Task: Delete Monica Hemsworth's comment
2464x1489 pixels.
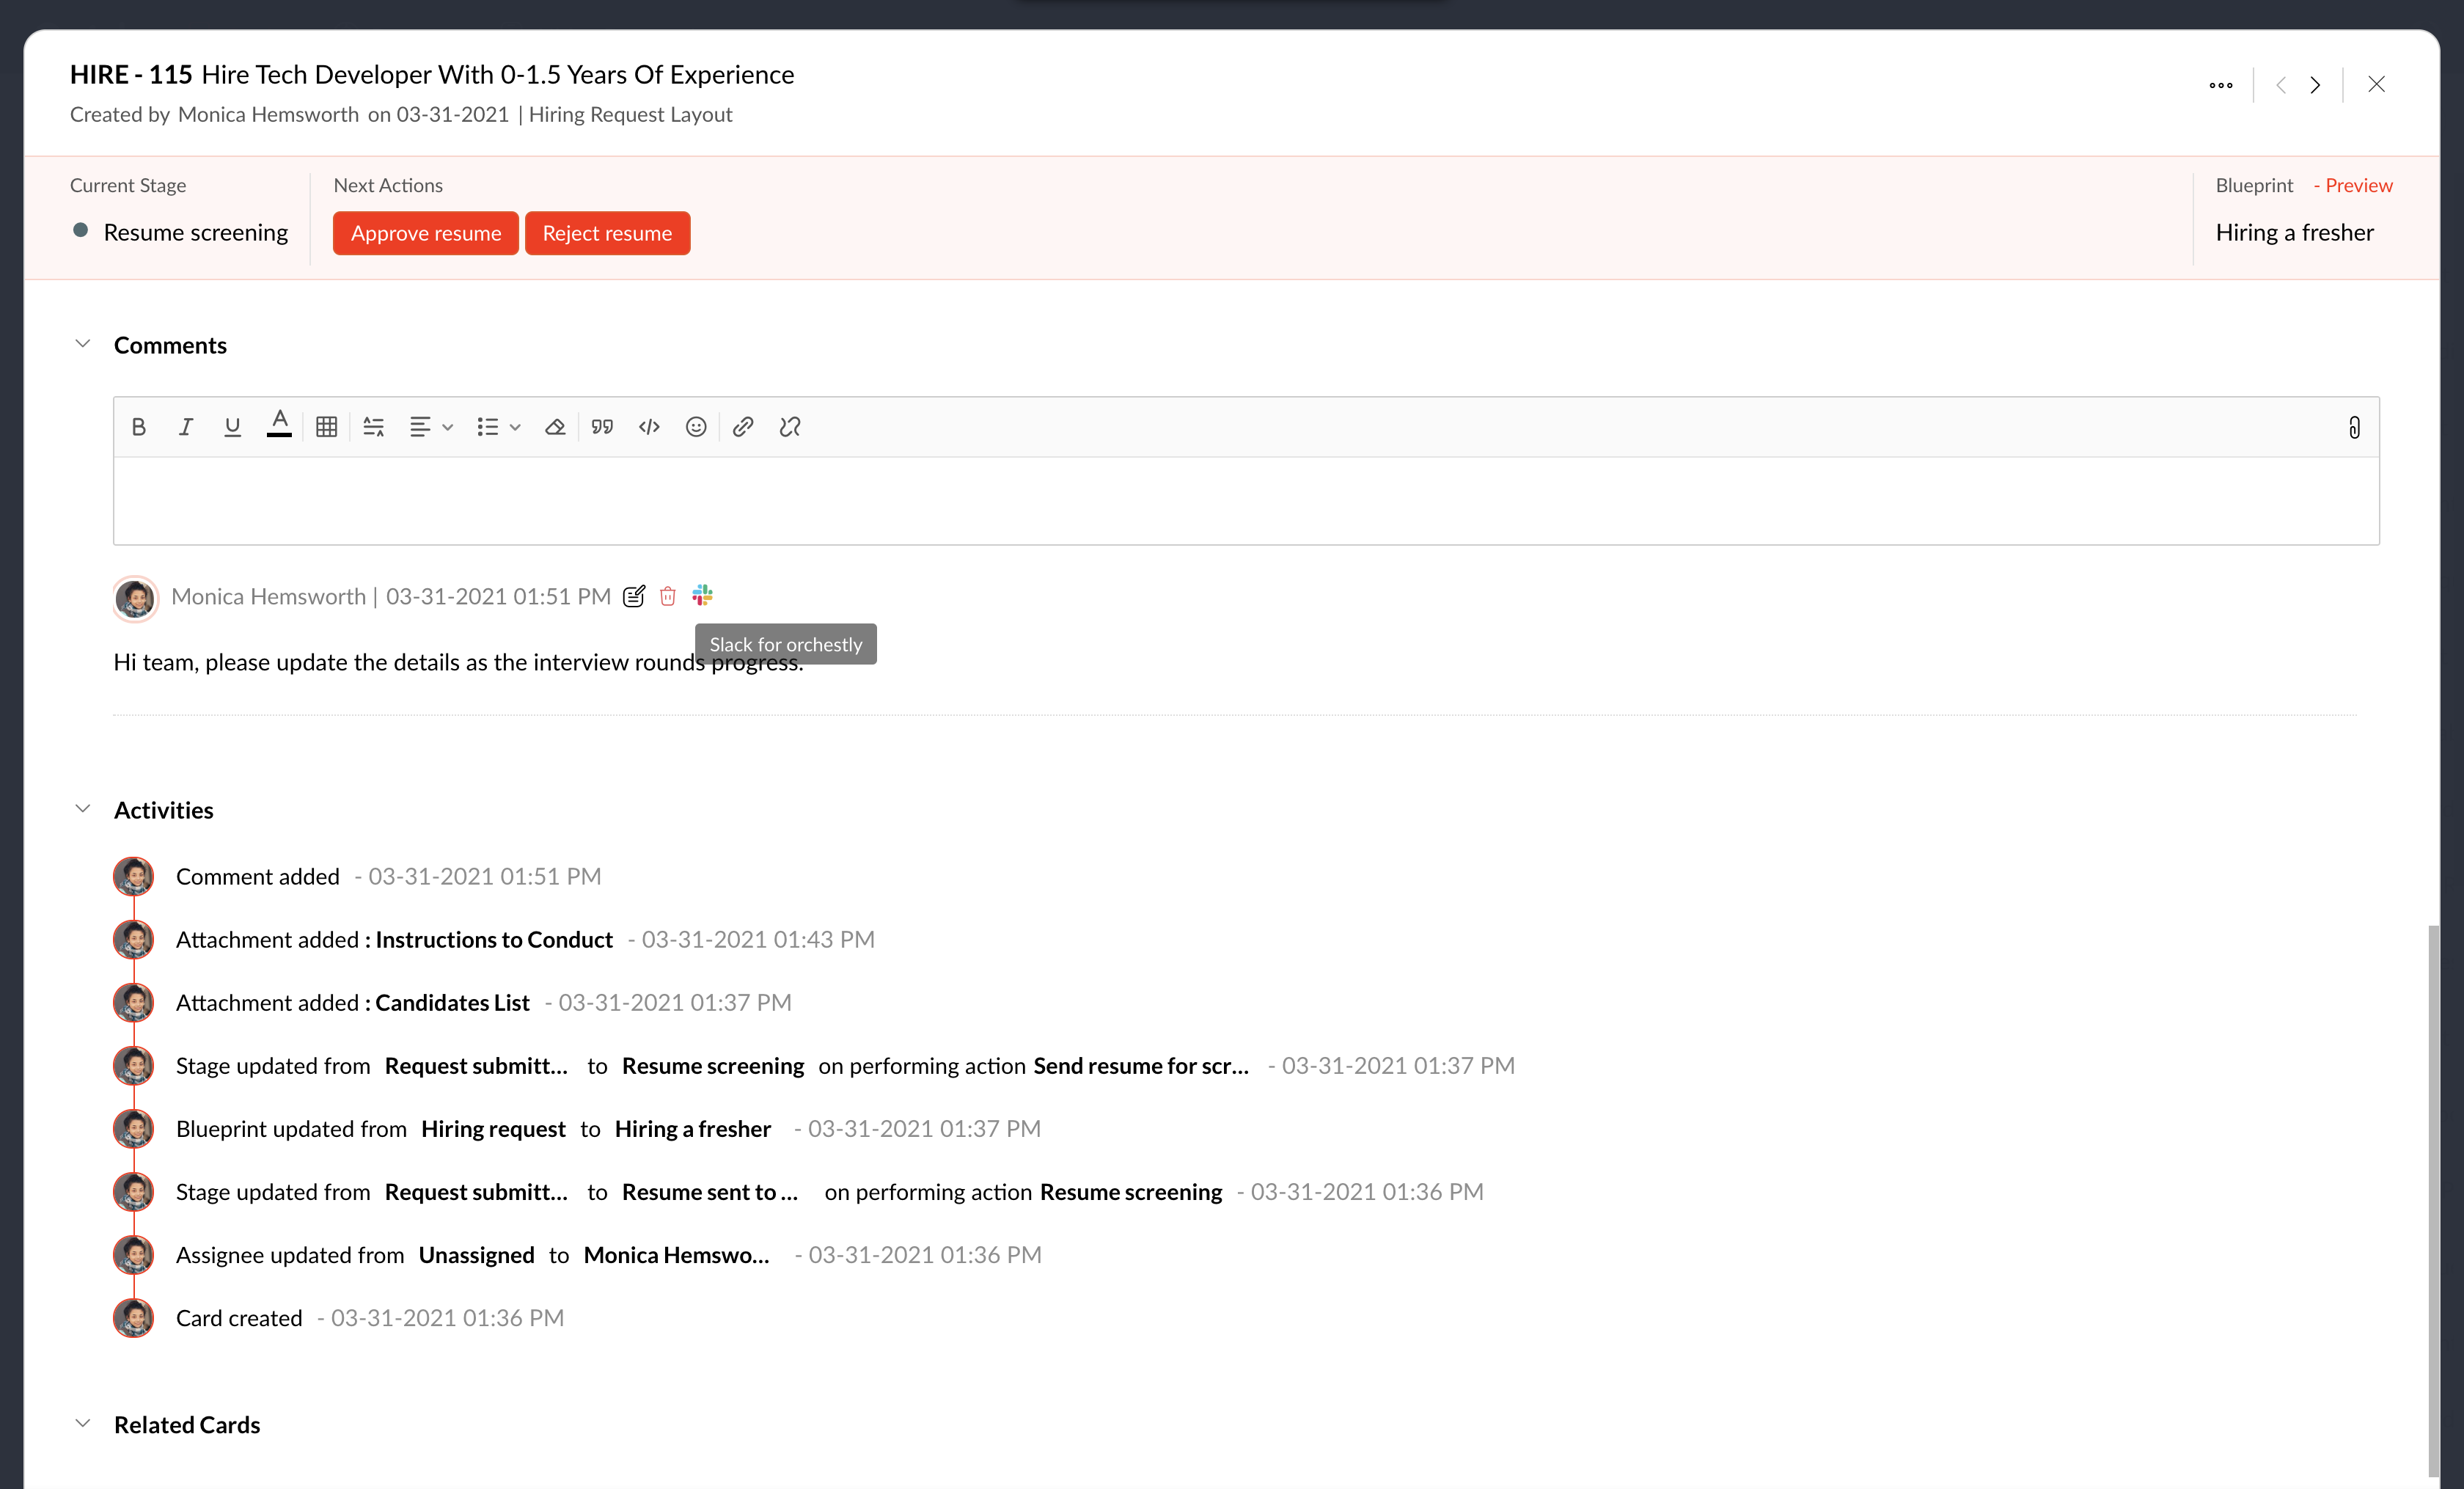Action: (x=668, y=597)
